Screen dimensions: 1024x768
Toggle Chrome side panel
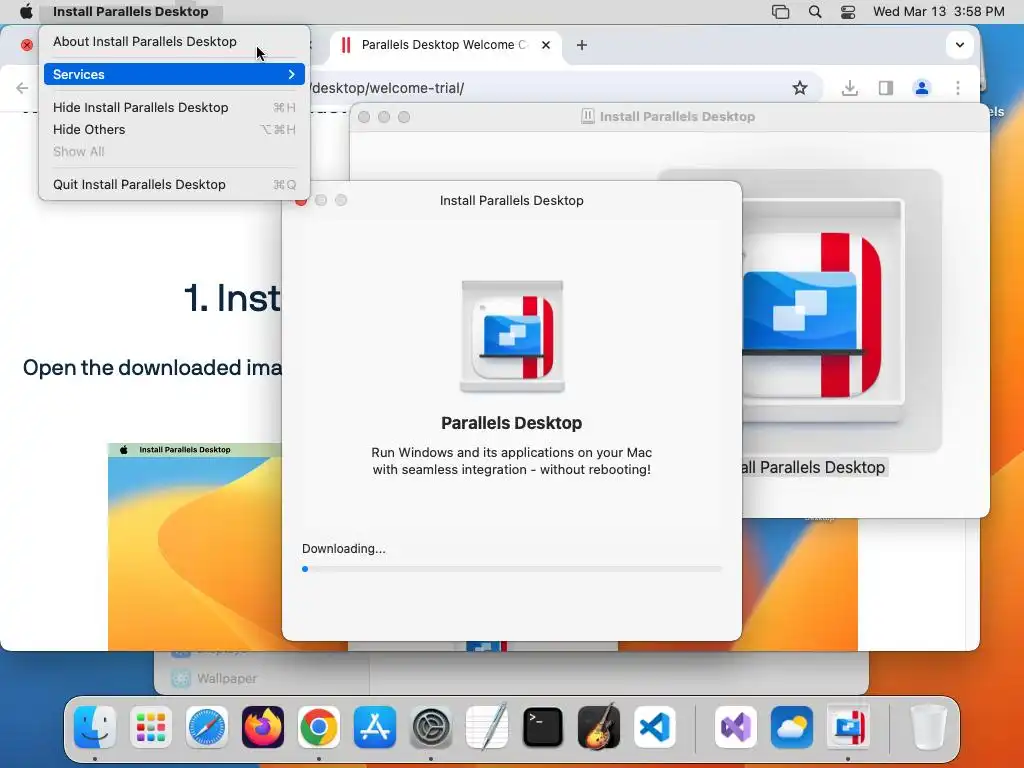tap(886, 88)
